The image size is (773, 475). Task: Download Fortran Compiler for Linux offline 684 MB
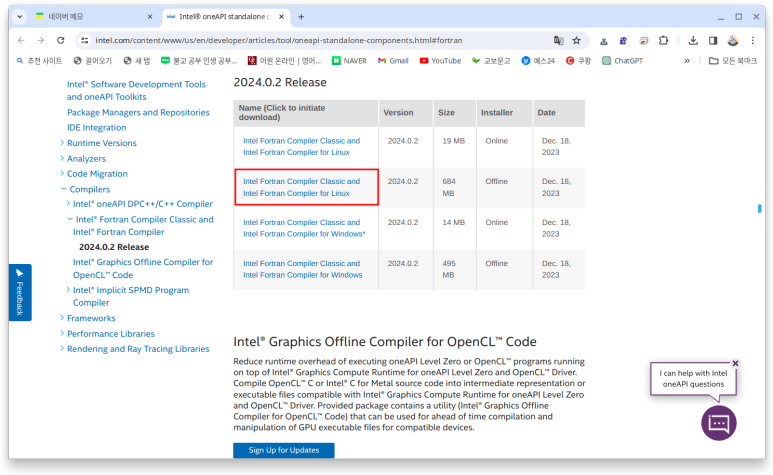point(301,187)
